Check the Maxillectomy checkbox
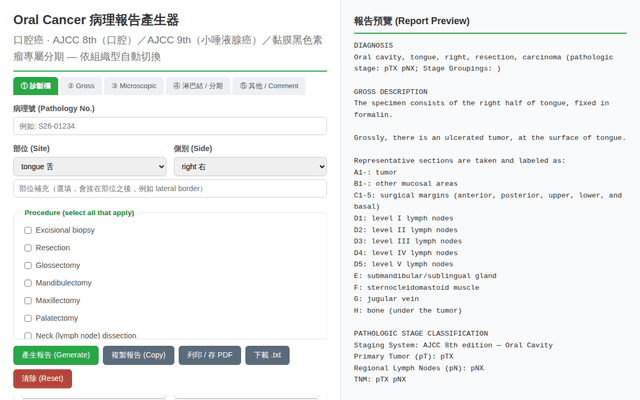 (28, 300)
